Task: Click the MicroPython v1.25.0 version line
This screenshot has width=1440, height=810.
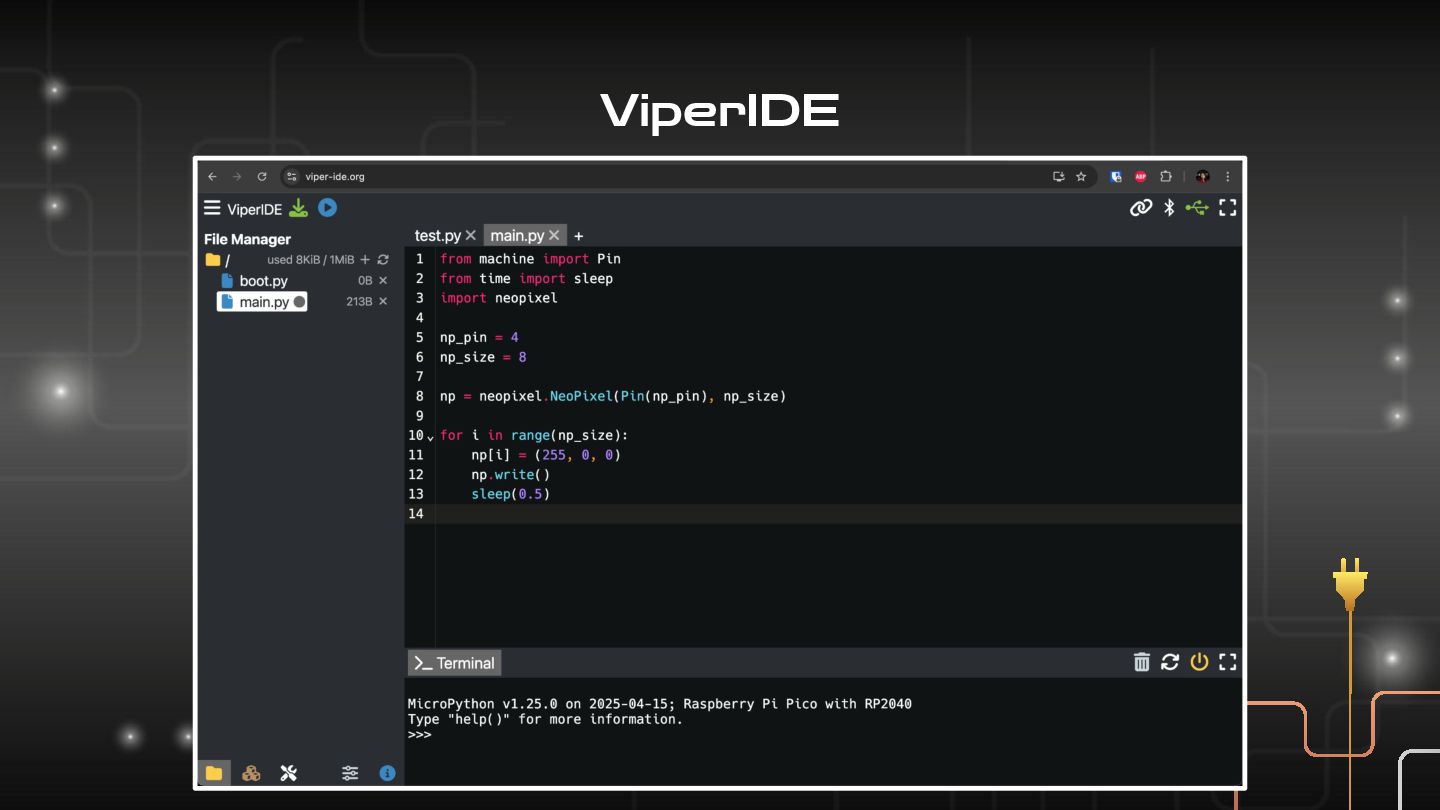Action: [660, 704]
